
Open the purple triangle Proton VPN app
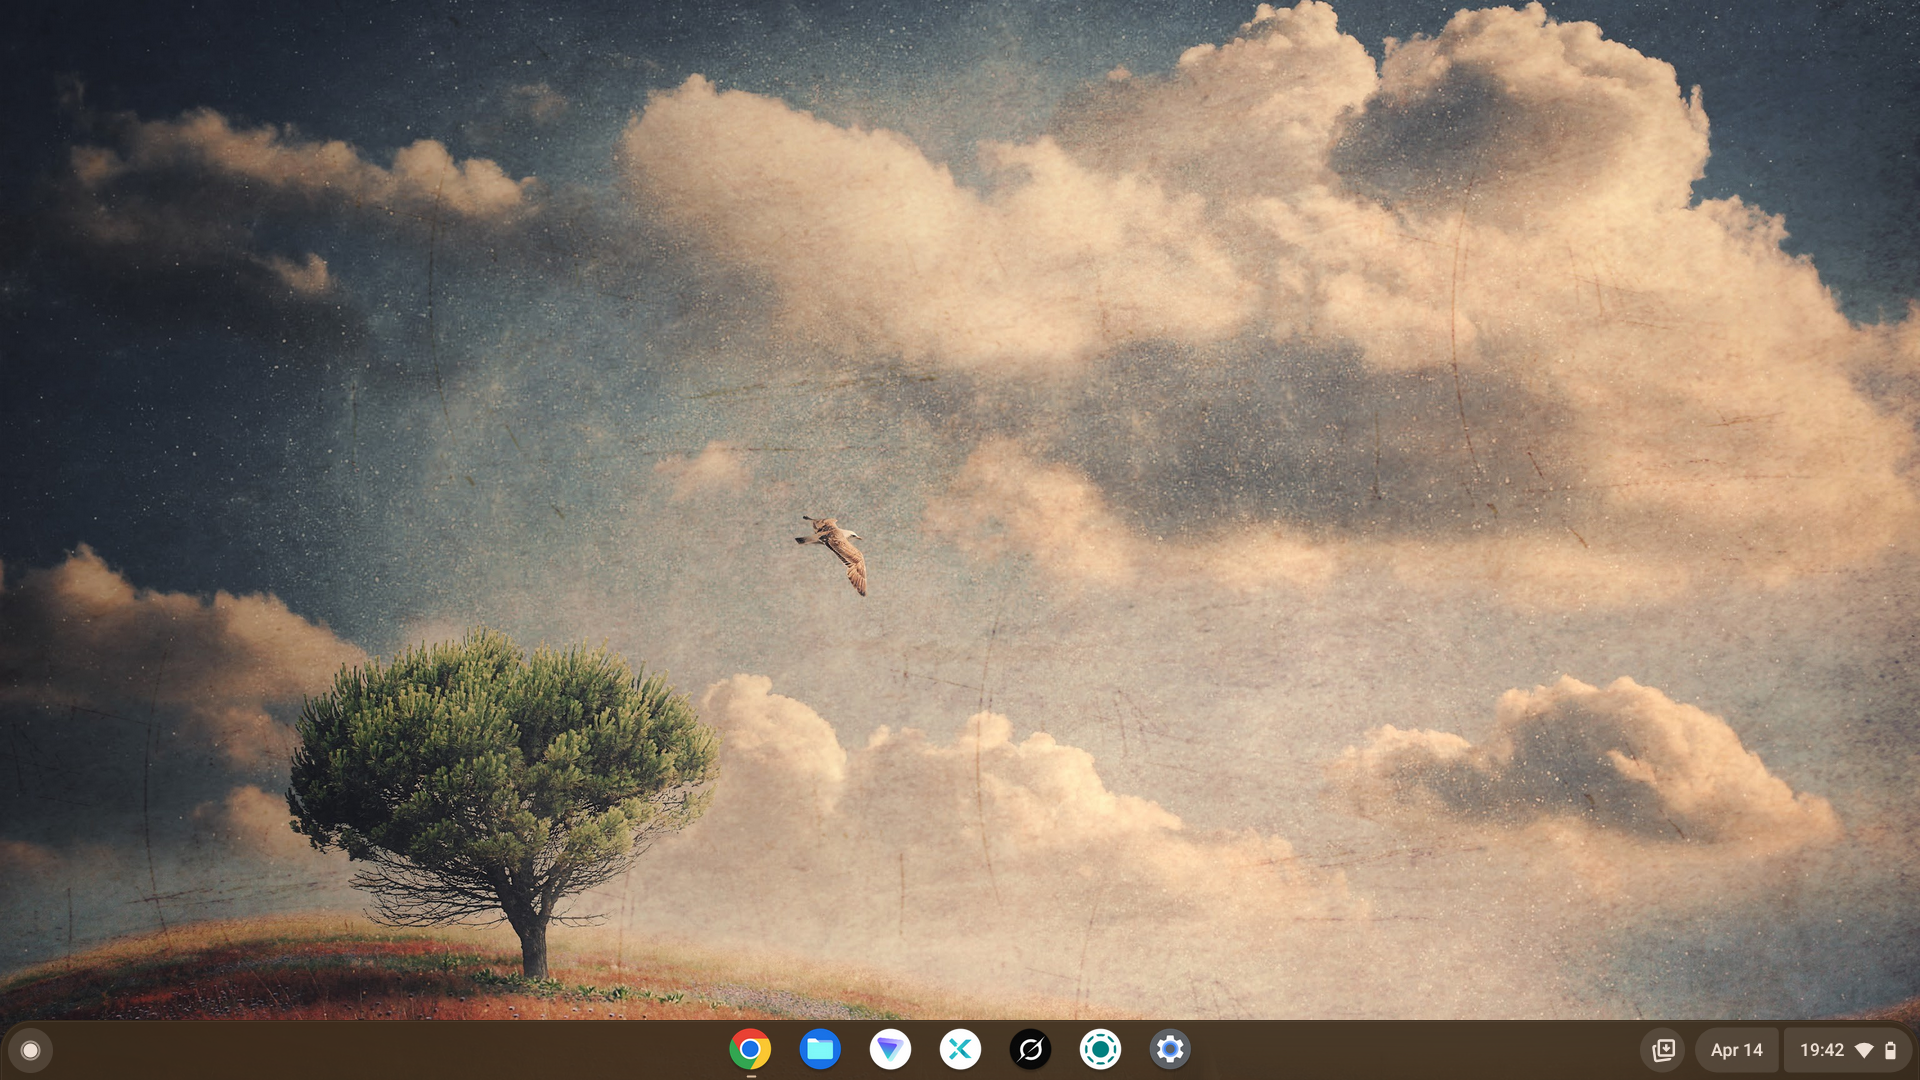[890, 1049]
